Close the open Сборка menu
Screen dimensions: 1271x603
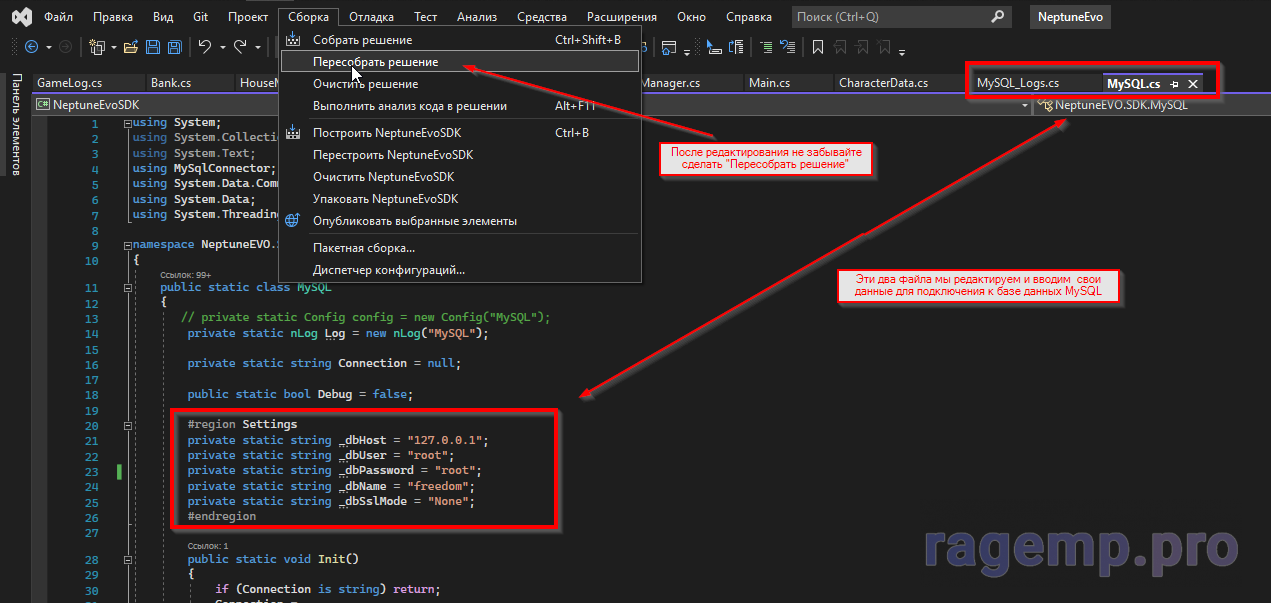pyautogui.click(x=309, y=17)
